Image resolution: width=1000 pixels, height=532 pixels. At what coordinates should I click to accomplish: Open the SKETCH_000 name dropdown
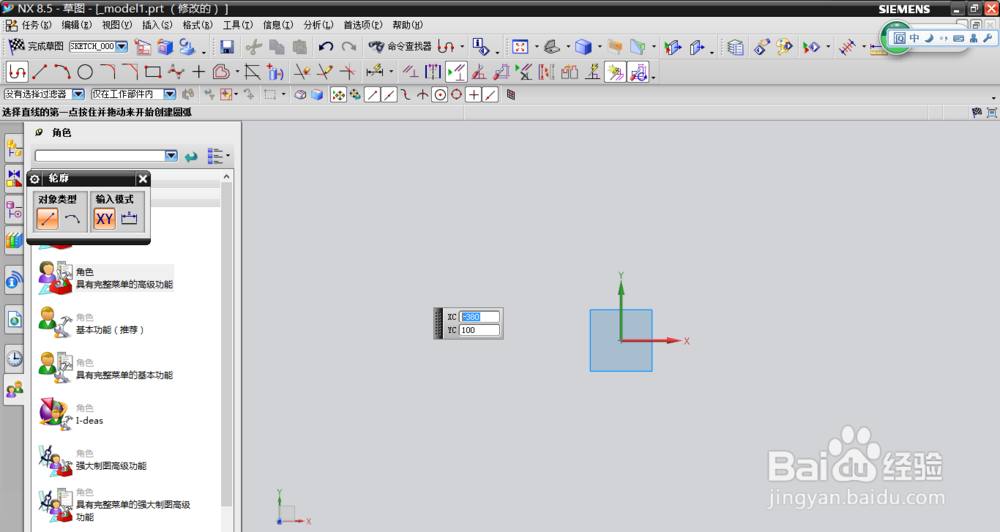click(122, 47)
